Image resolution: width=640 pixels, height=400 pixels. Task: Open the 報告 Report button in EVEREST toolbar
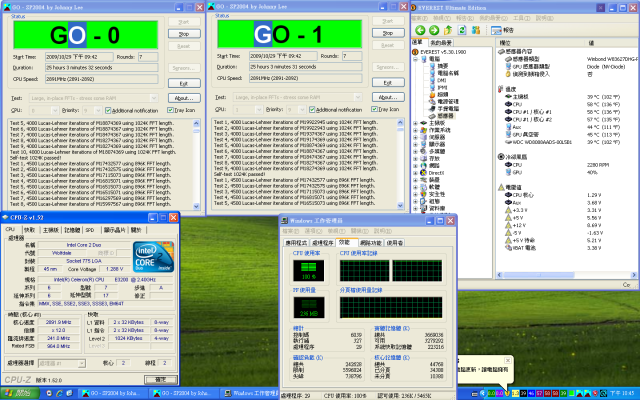pos(502,30)
